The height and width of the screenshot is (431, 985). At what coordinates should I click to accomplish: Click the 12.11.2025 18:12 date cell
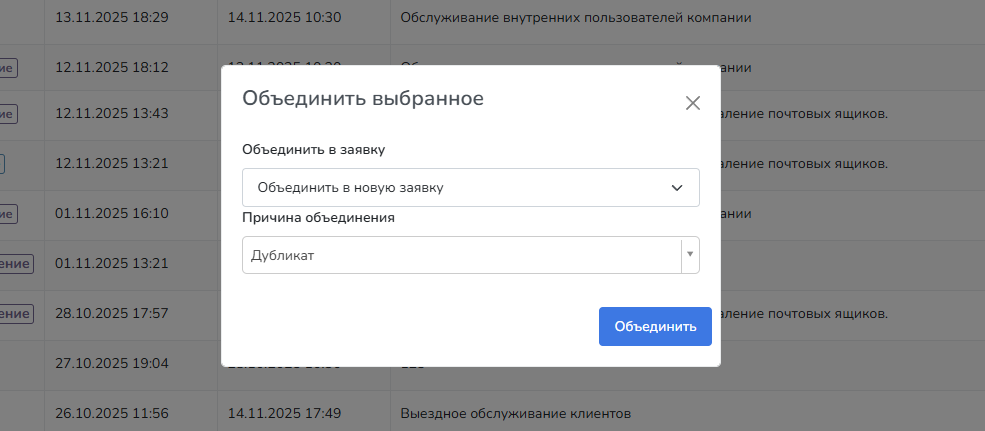(x=112, y=67)
